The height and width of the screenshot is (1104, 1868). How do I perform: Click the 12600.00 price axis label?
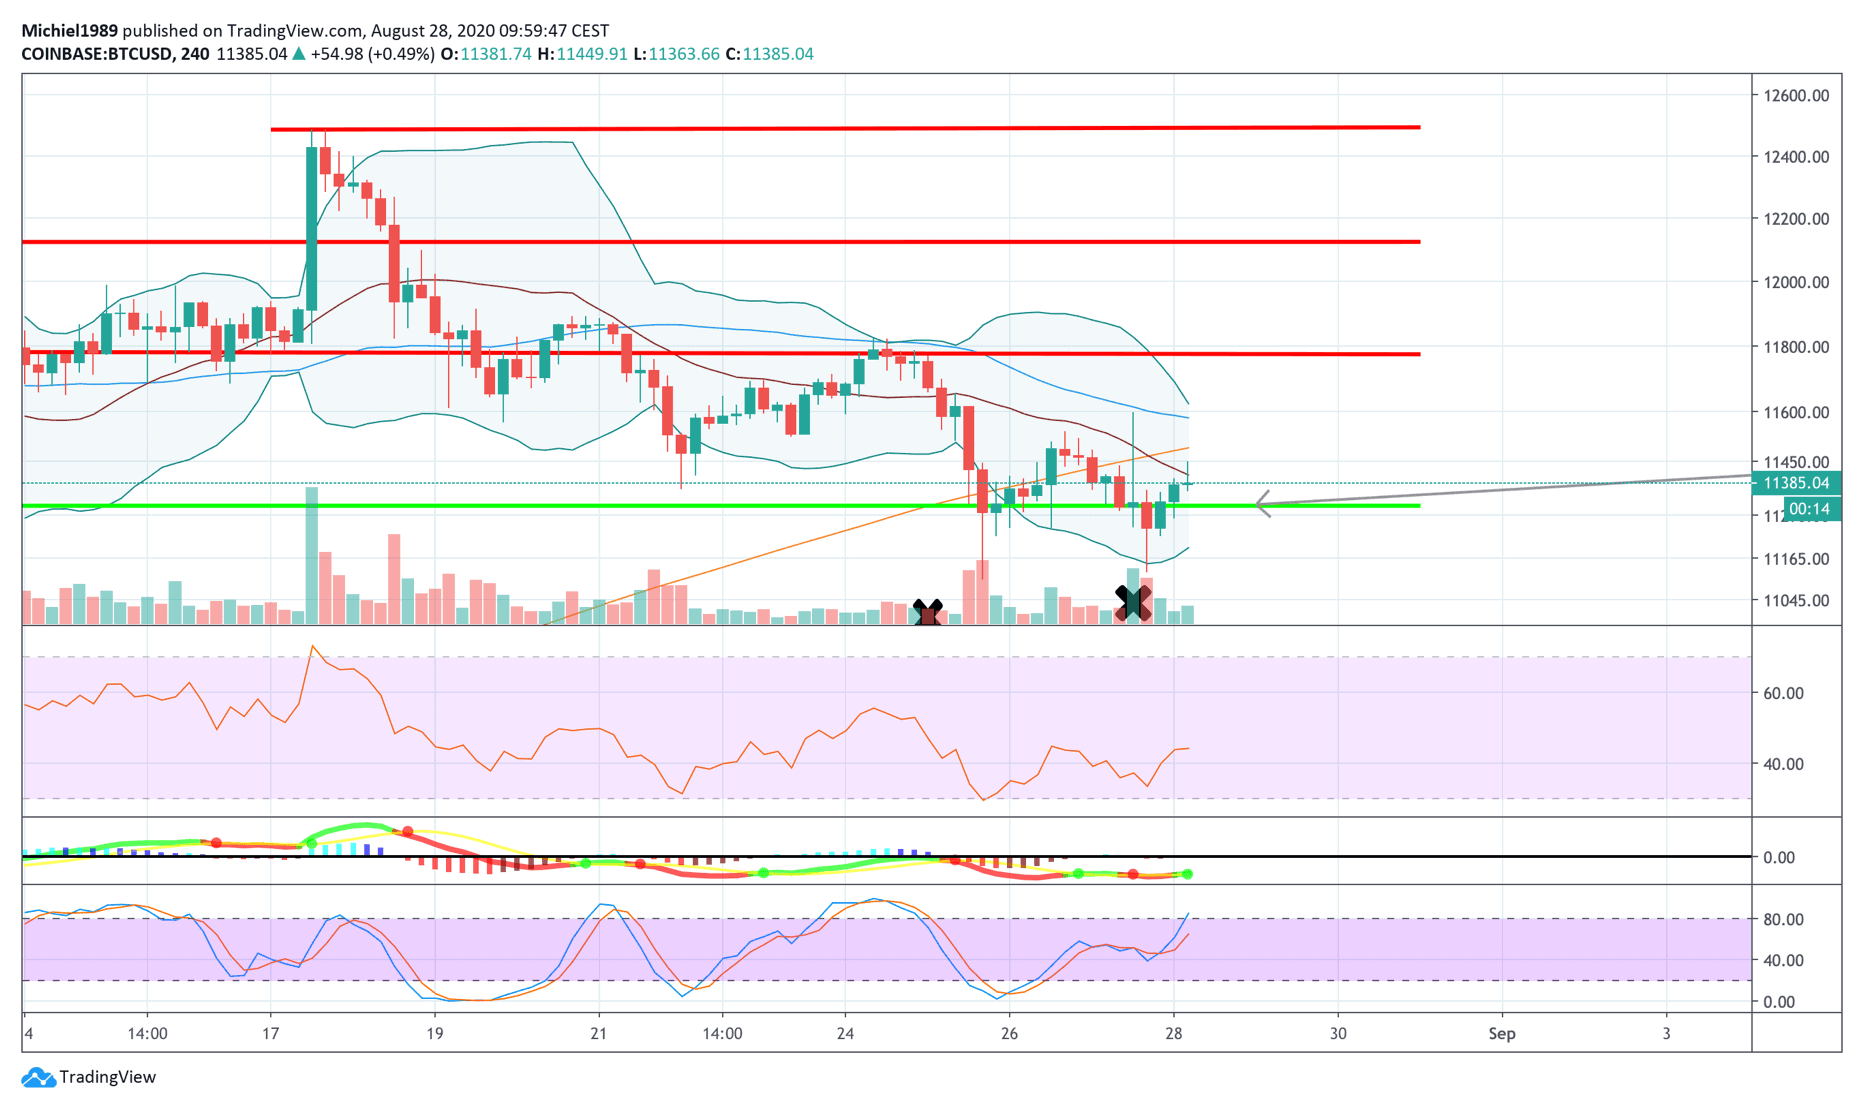(1797, 96)
